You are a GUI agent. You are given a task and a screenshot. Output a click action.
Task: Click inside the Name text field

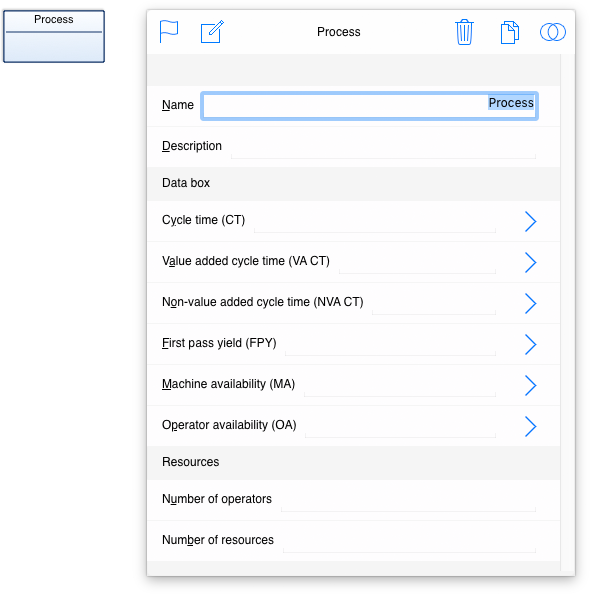[369, 106]
